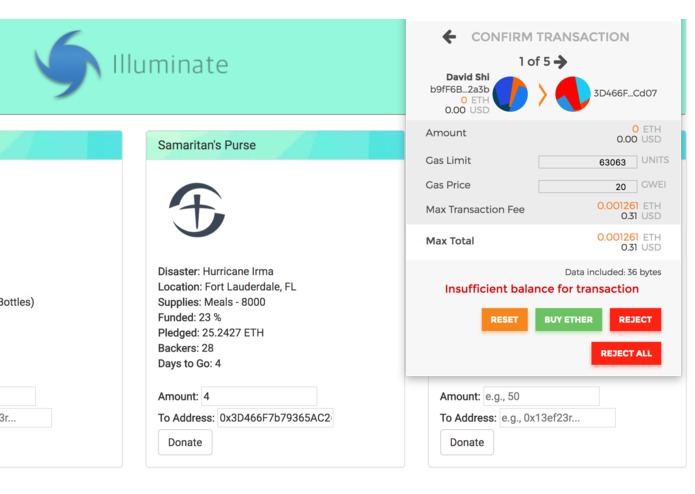695x494 pixels.
Task: Click Donate button in the rightmost card
Action: tap(467, 442)
